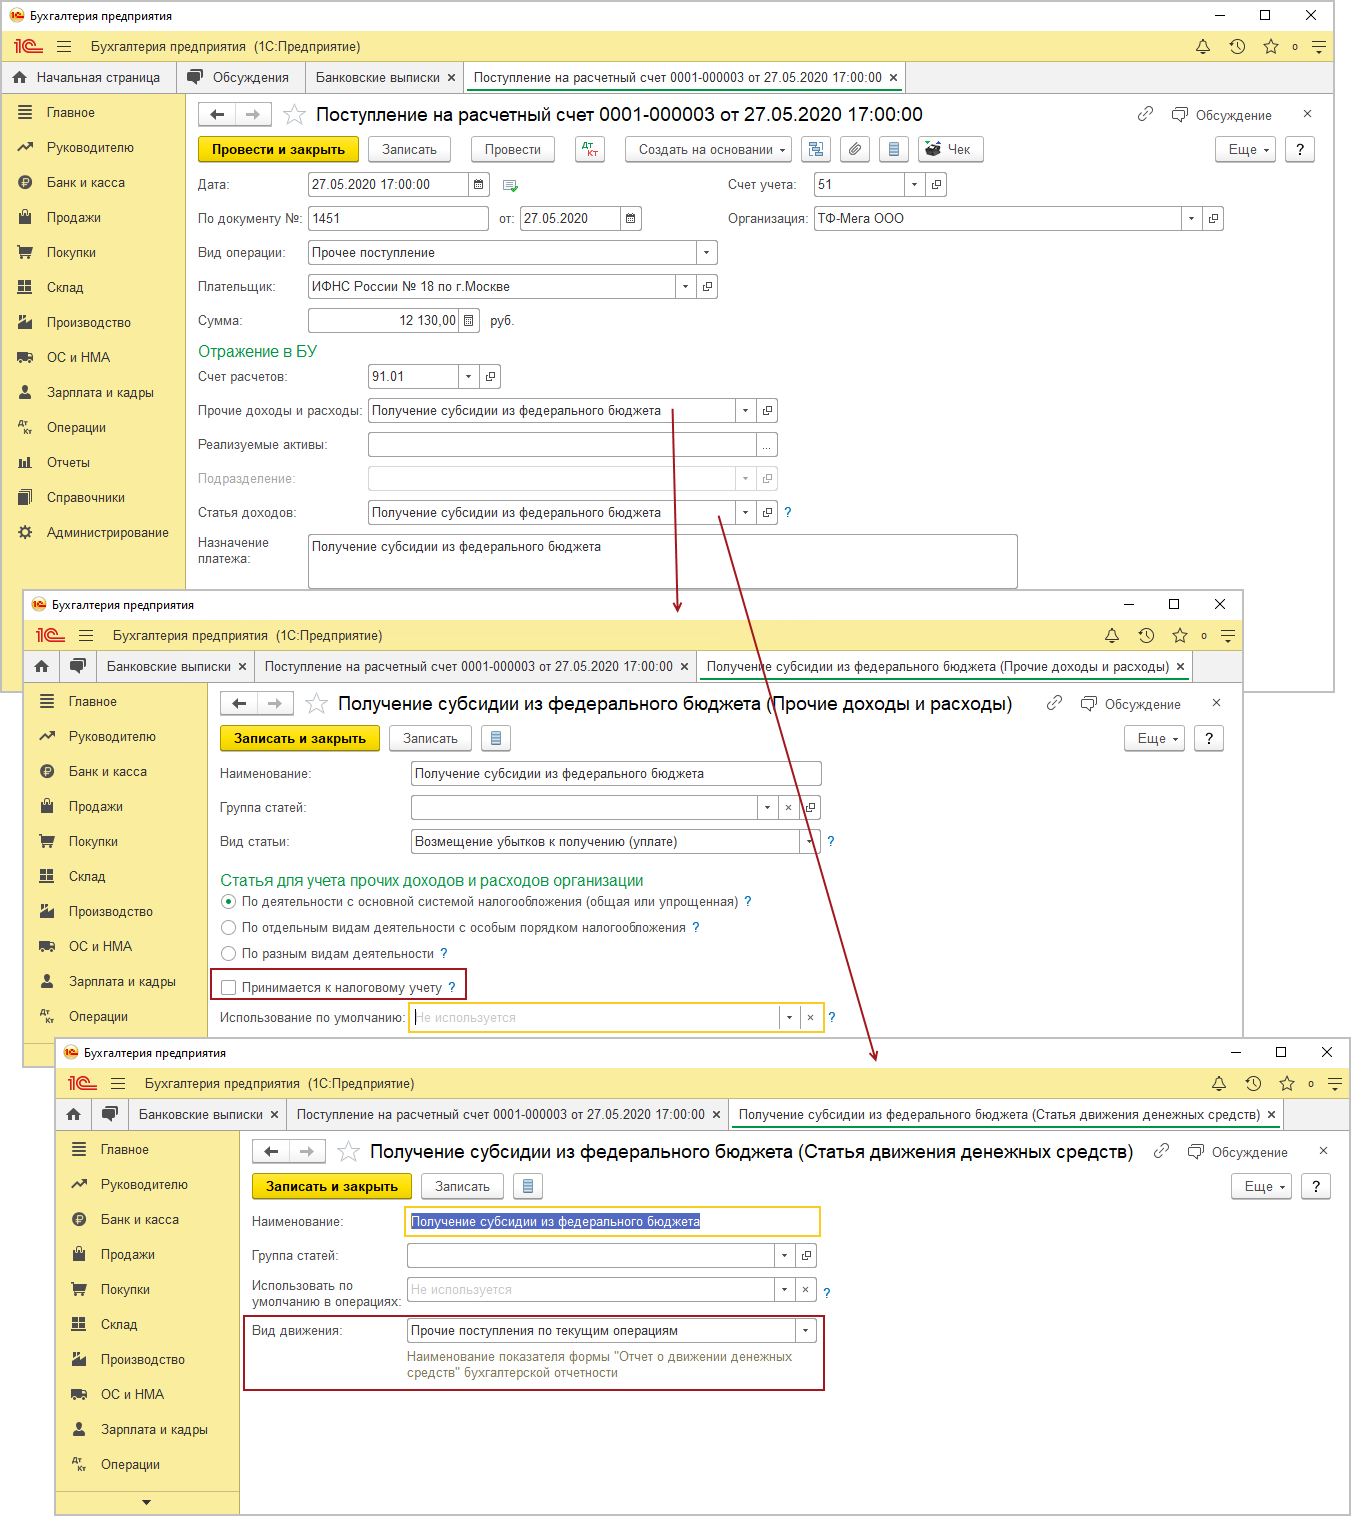
Task: Open Справочники in the sidebar
Action: pyautogui.click(x=86, y=498)
